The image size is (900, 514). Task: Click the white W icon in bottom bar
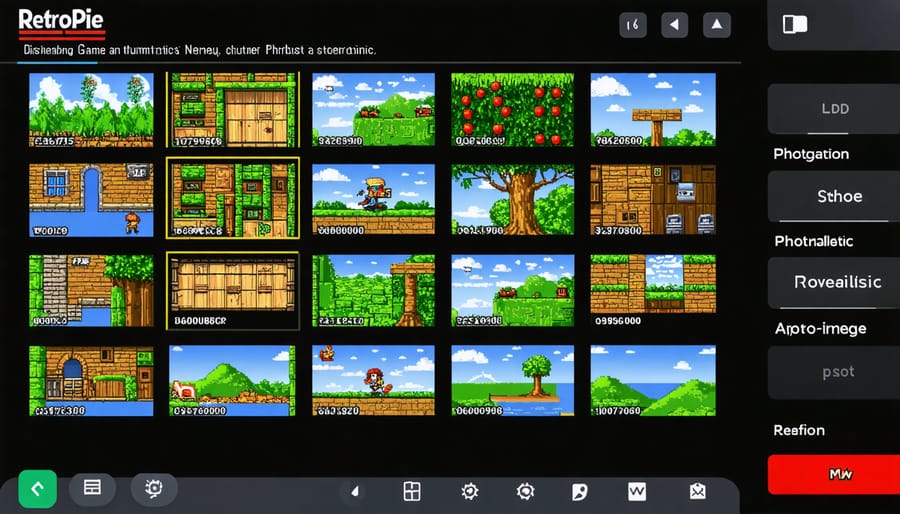click(x=637, y=492)
